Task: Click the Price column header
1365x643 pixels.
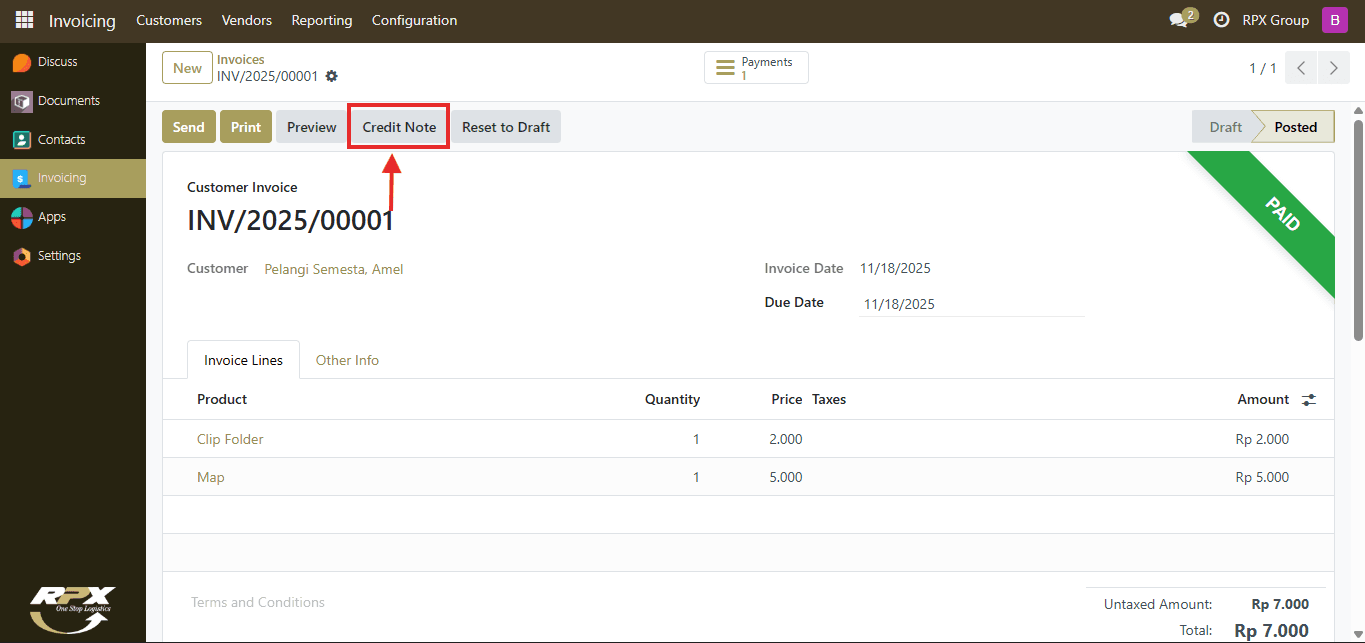Action: coord(787,399)
